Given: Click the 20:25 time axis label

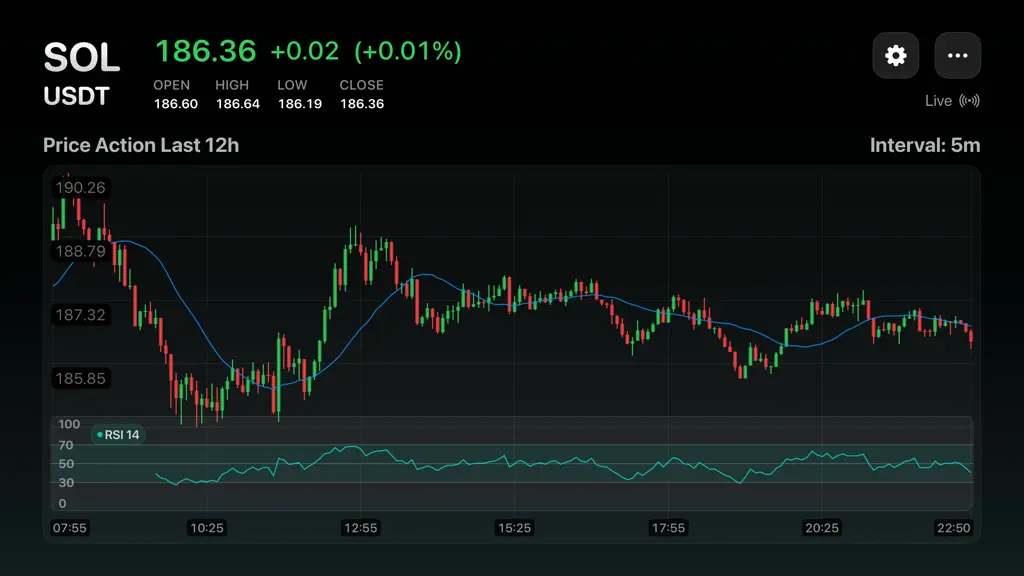Looking at the screenshot, I should (x=822, y=528).
